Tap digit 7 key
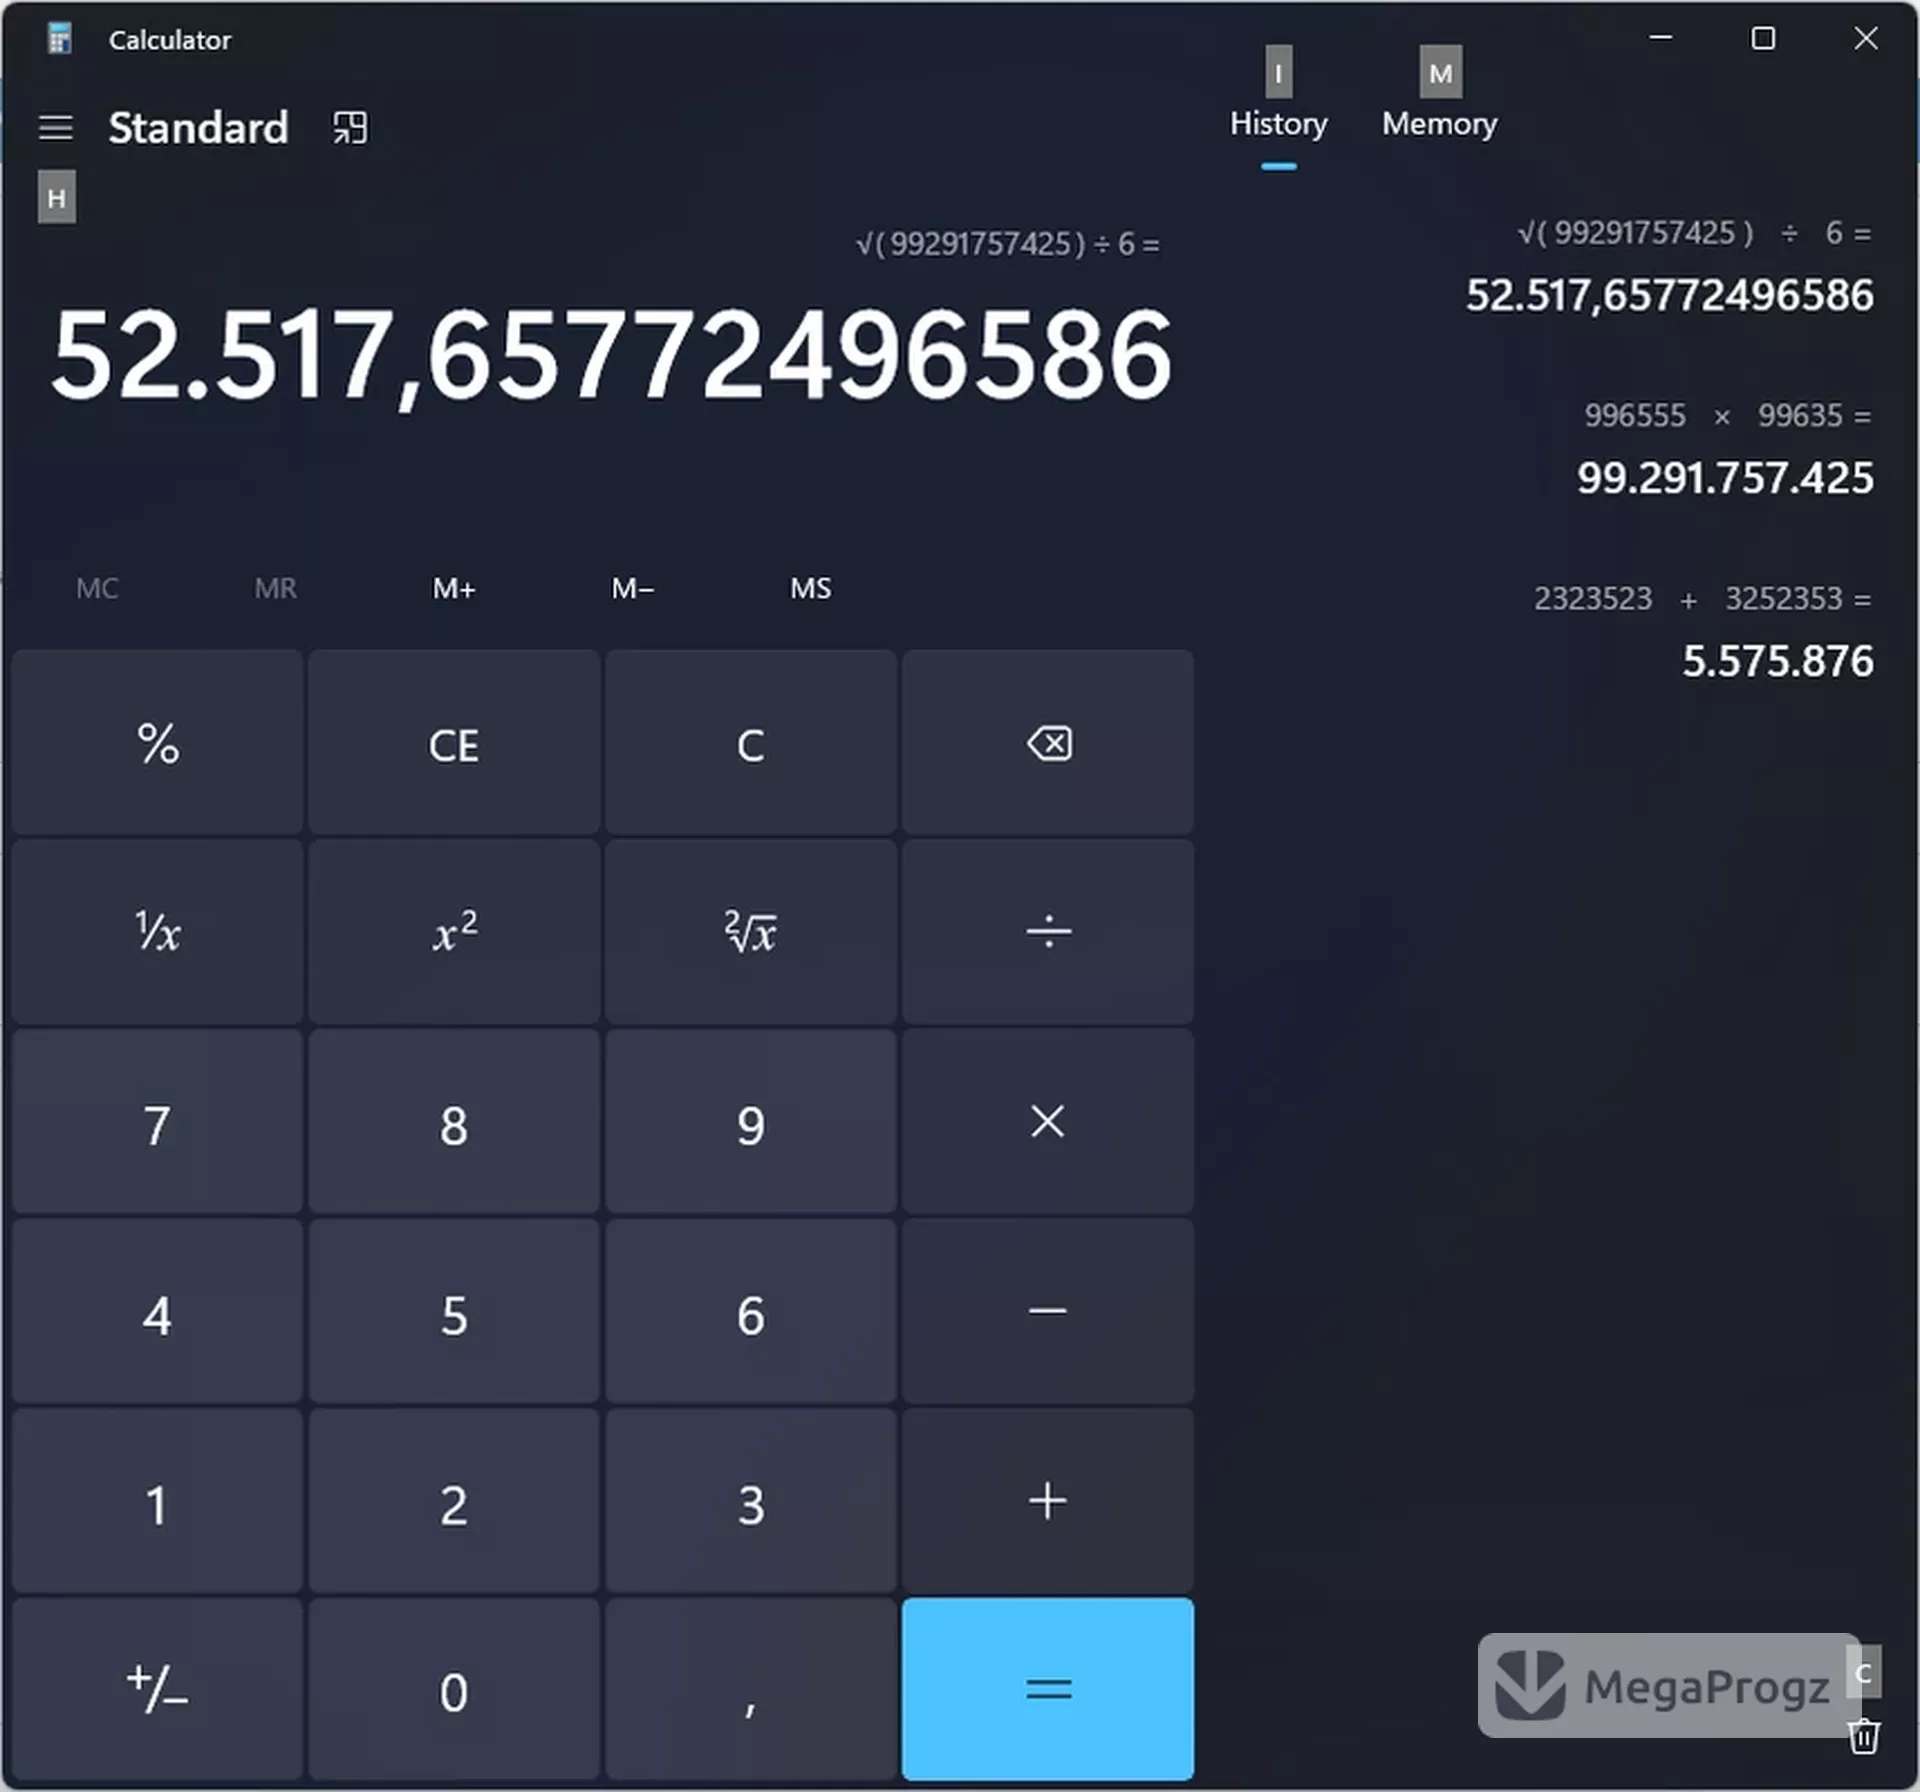This screenshot has width=1920, height=1792. click(x=157, y=1122)
